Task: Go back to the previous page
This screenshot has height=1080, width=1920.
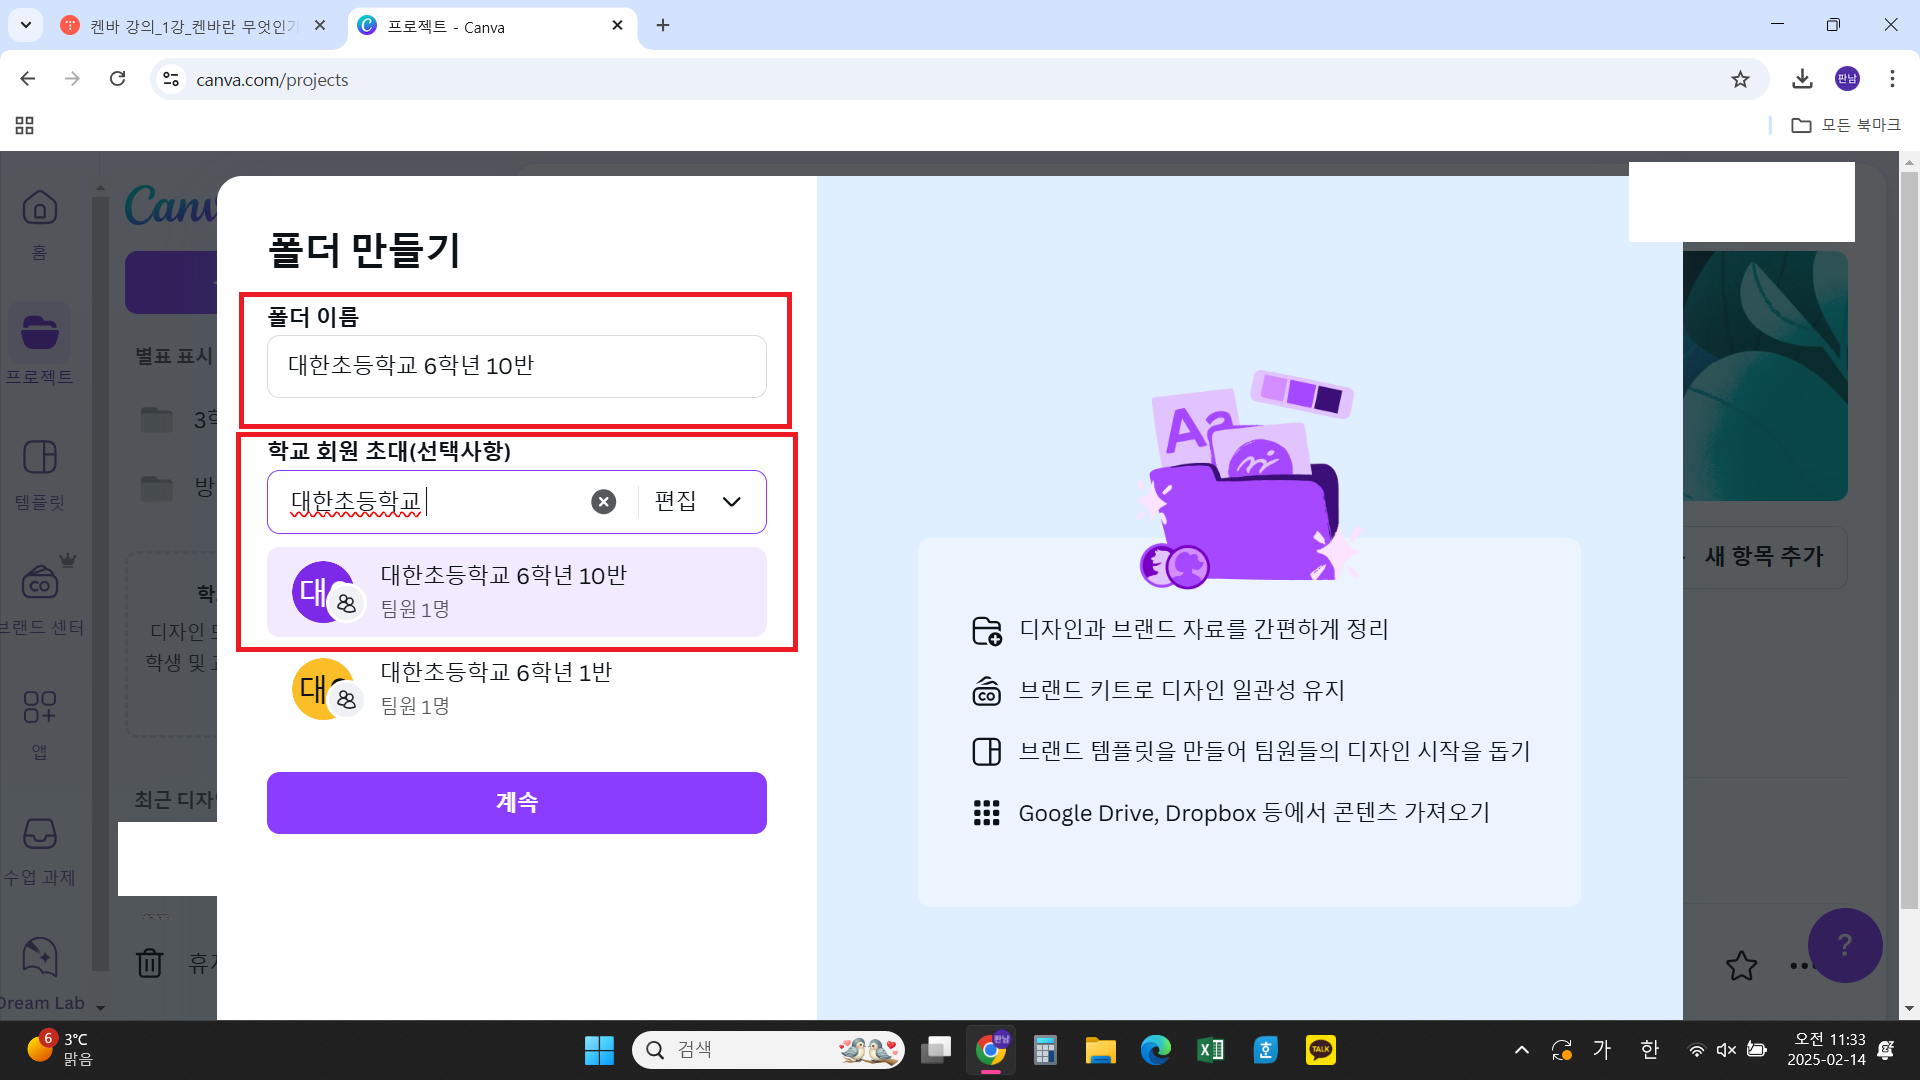Action: 28,79
